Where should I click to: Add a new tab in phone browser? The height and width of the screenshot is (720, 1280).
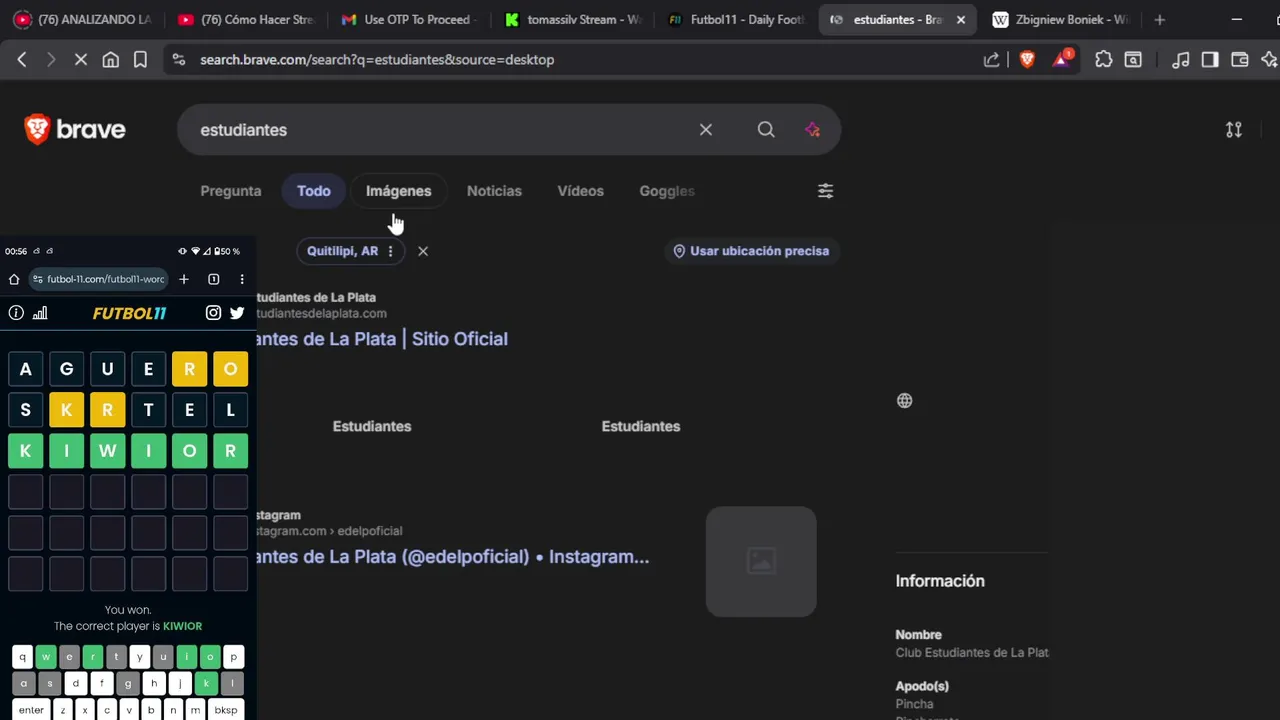(x=184, y=279)
